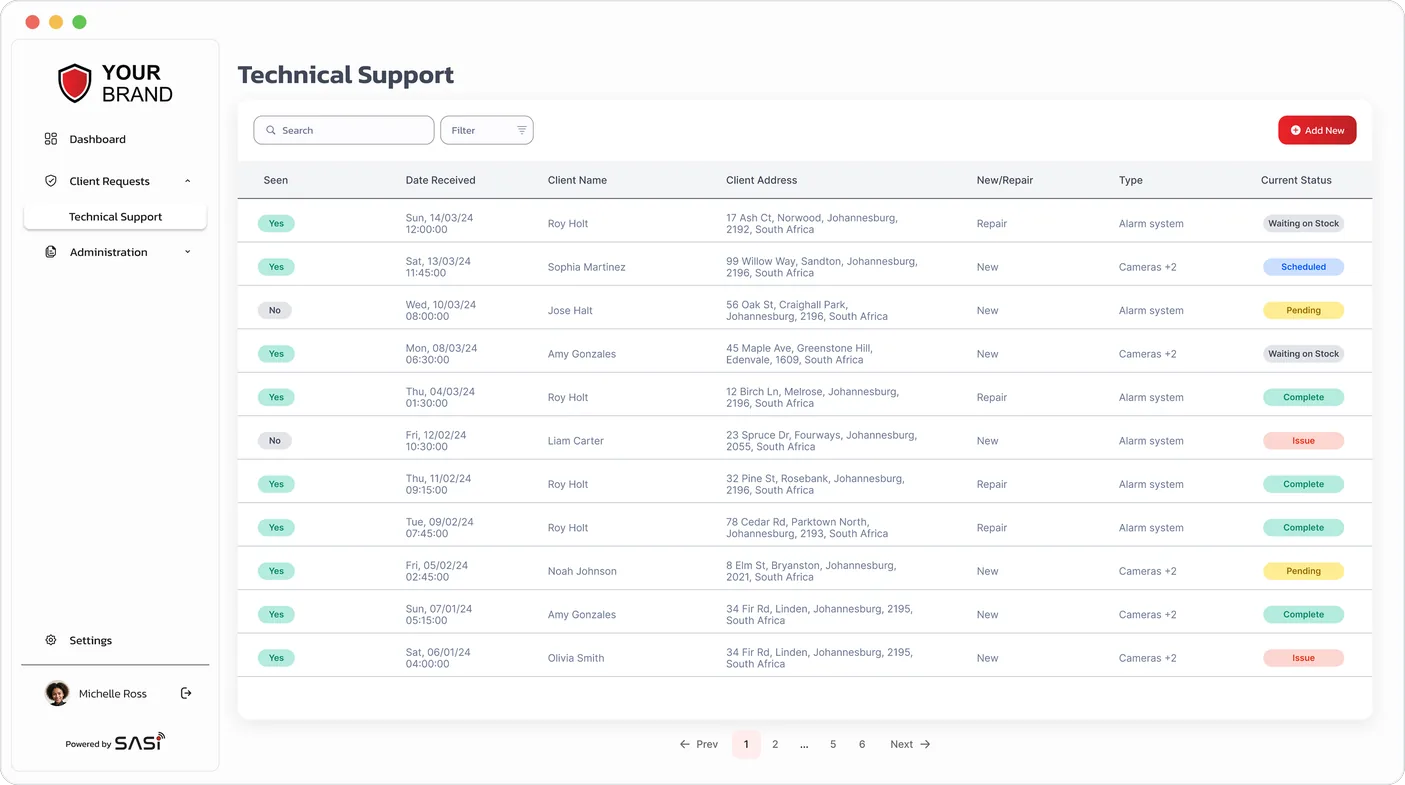Click client name Olivia Smith
Image resolution: width=1405 pixels, height=785 pixels.
[x=576, y=658]
